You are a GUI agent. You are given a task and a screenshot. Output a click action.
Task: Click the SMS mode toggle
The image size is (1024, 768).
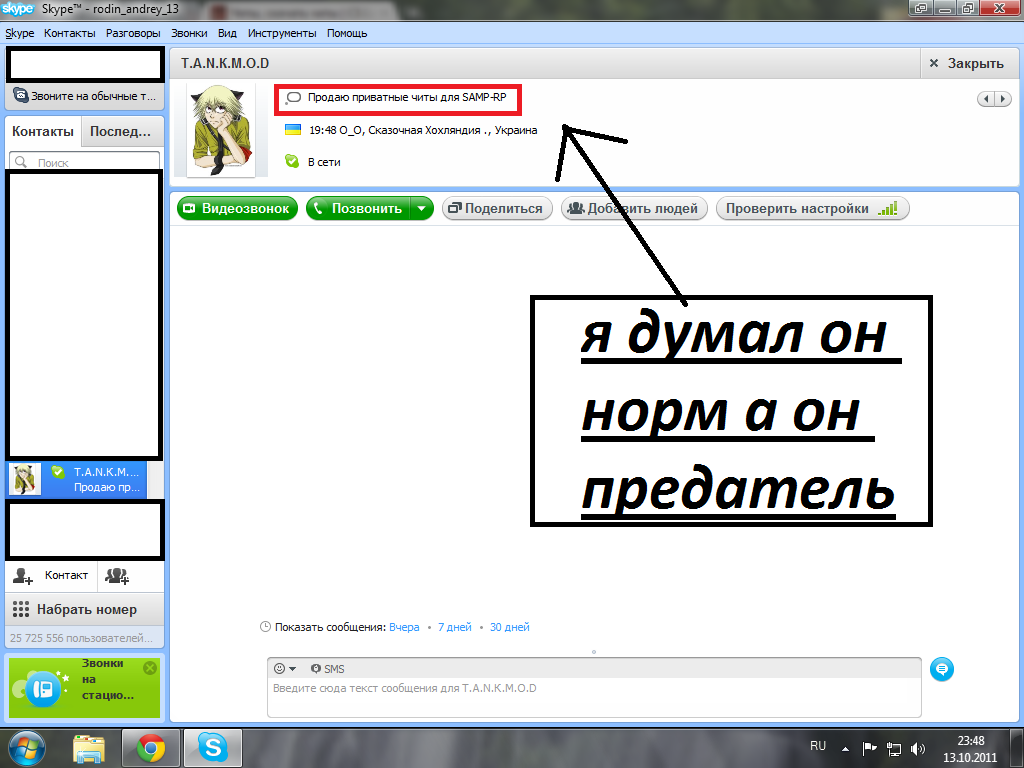pyautogui.click(x=327, y=669)
